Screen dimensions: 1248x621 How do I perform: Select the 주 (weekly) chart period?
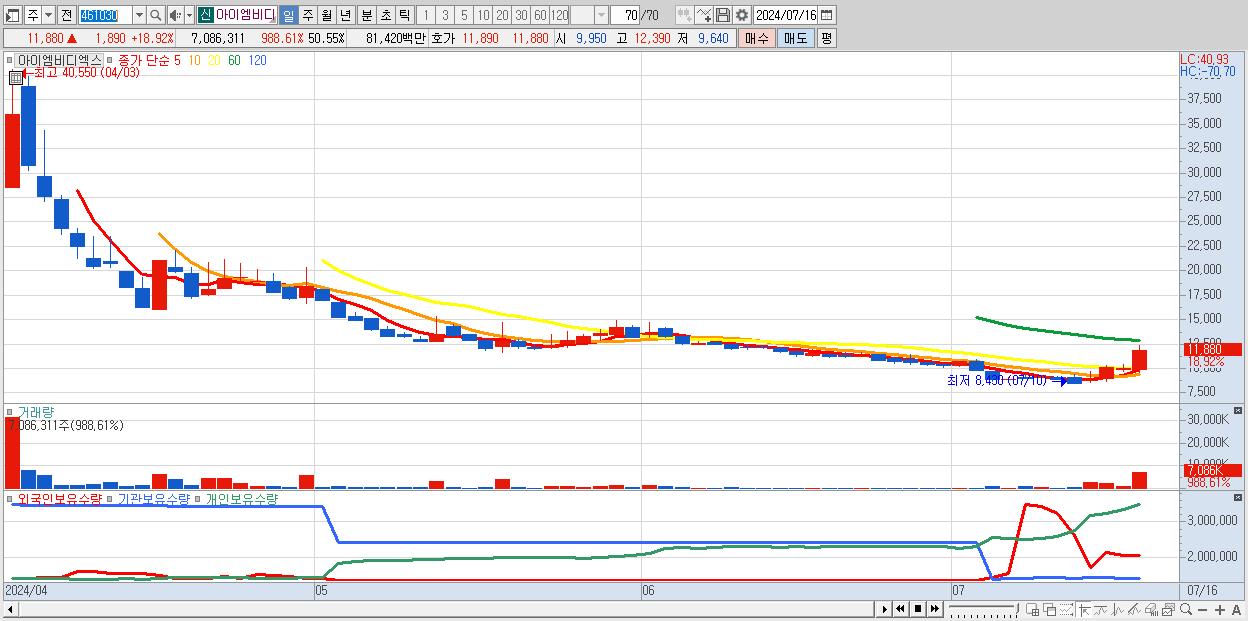tap(307, 15)
